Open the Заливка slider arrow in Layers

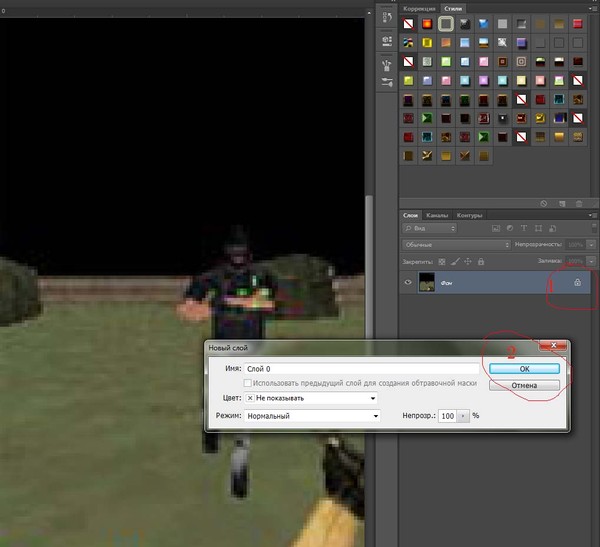point(592,261)
